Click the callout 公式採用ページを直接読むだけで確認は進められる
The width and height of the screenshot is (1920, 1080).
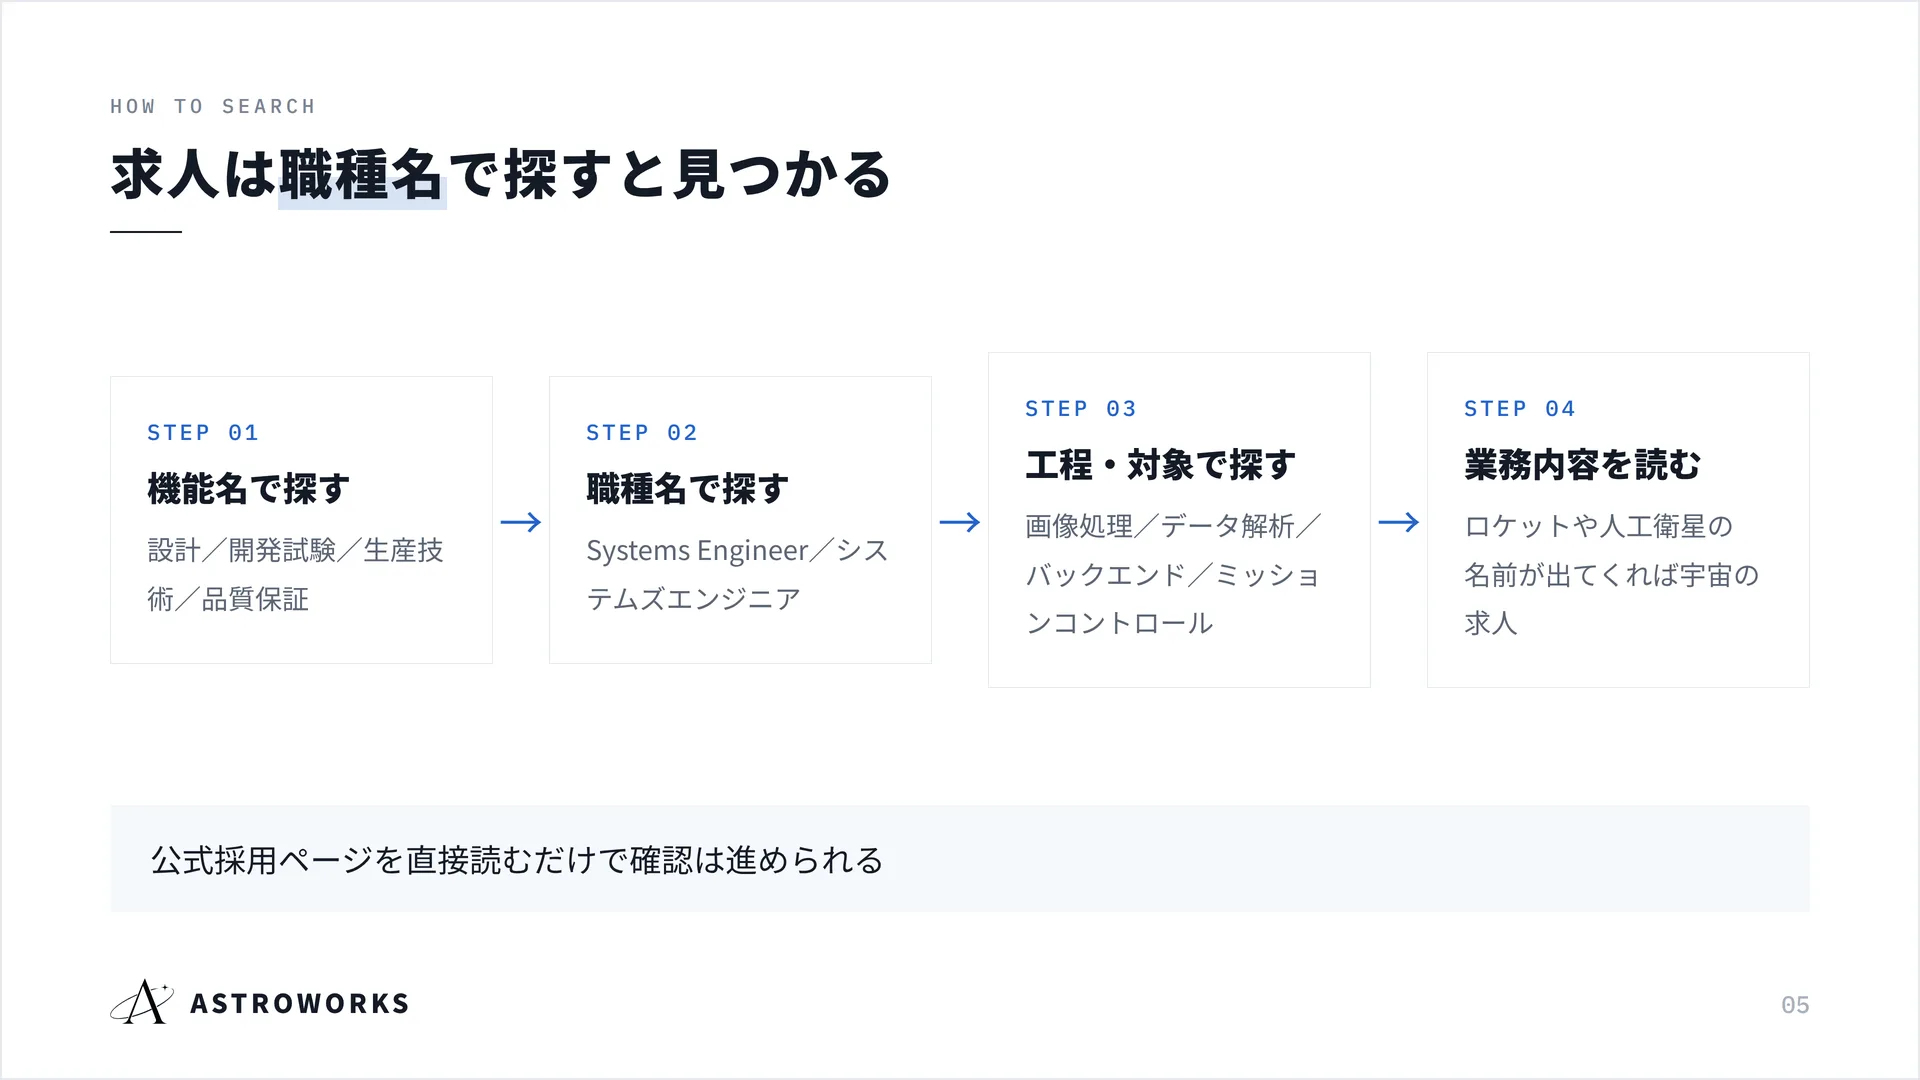(960, 859)
